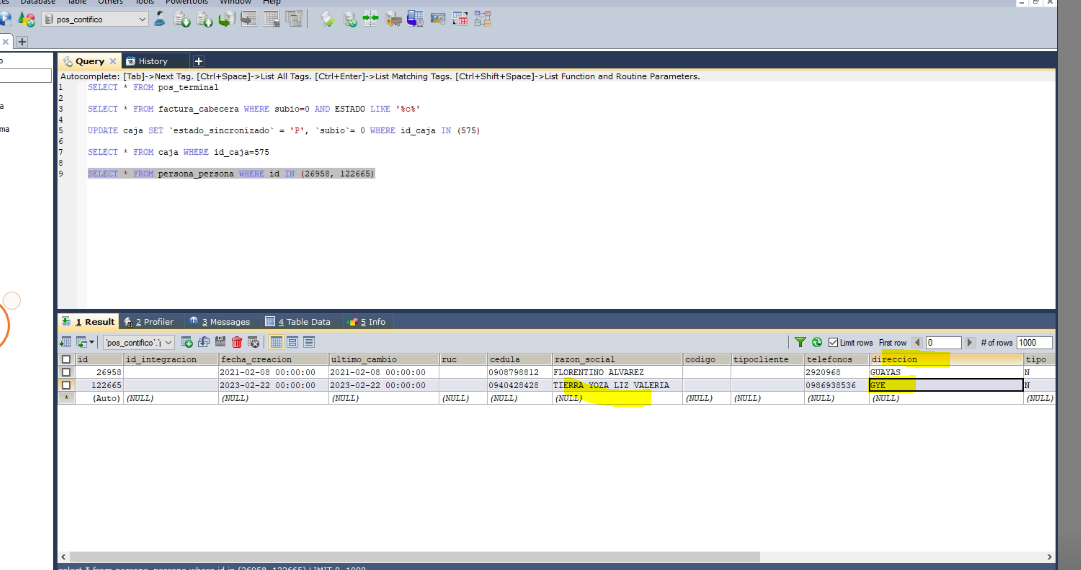The image size is (1081, 570).
Task: Go to next page of rows arrow
Action: (x=969, y=343)
